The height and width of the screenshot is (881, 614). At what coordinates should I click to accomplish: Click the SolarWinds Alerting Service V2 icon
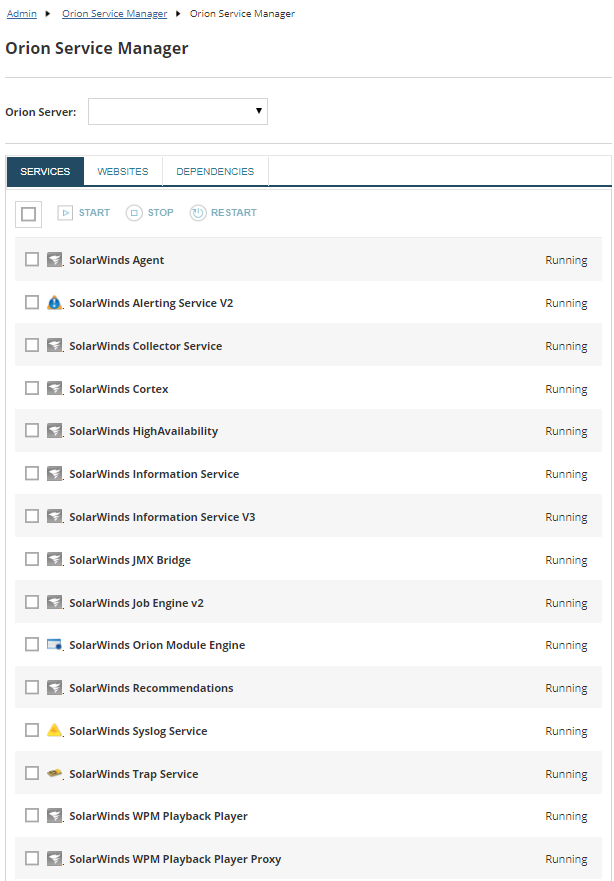55,302
